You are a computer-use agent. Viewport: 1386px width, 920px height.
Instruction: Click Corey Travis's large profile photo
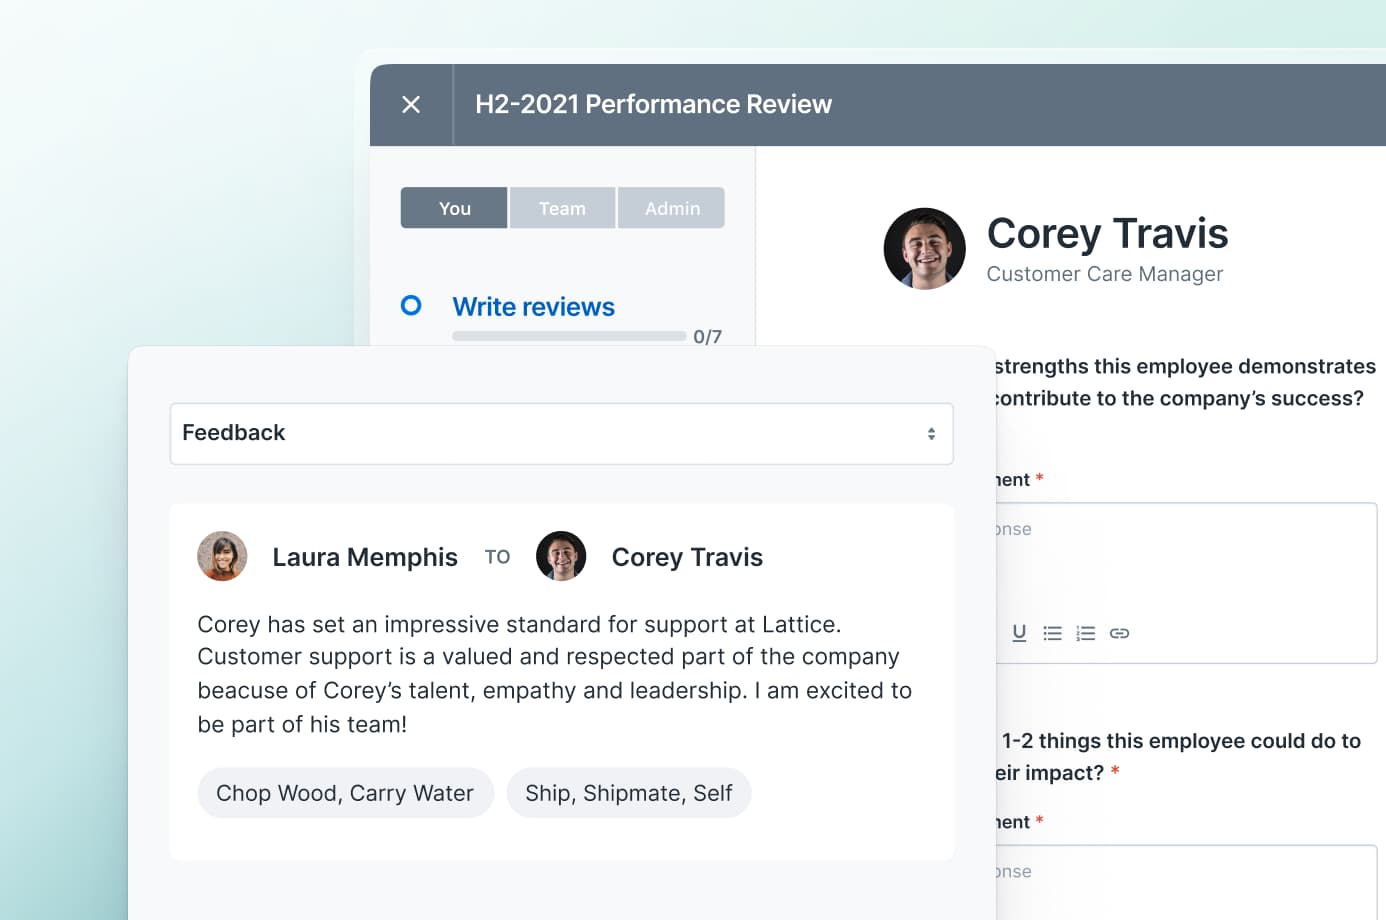click(x=925, y=249)
